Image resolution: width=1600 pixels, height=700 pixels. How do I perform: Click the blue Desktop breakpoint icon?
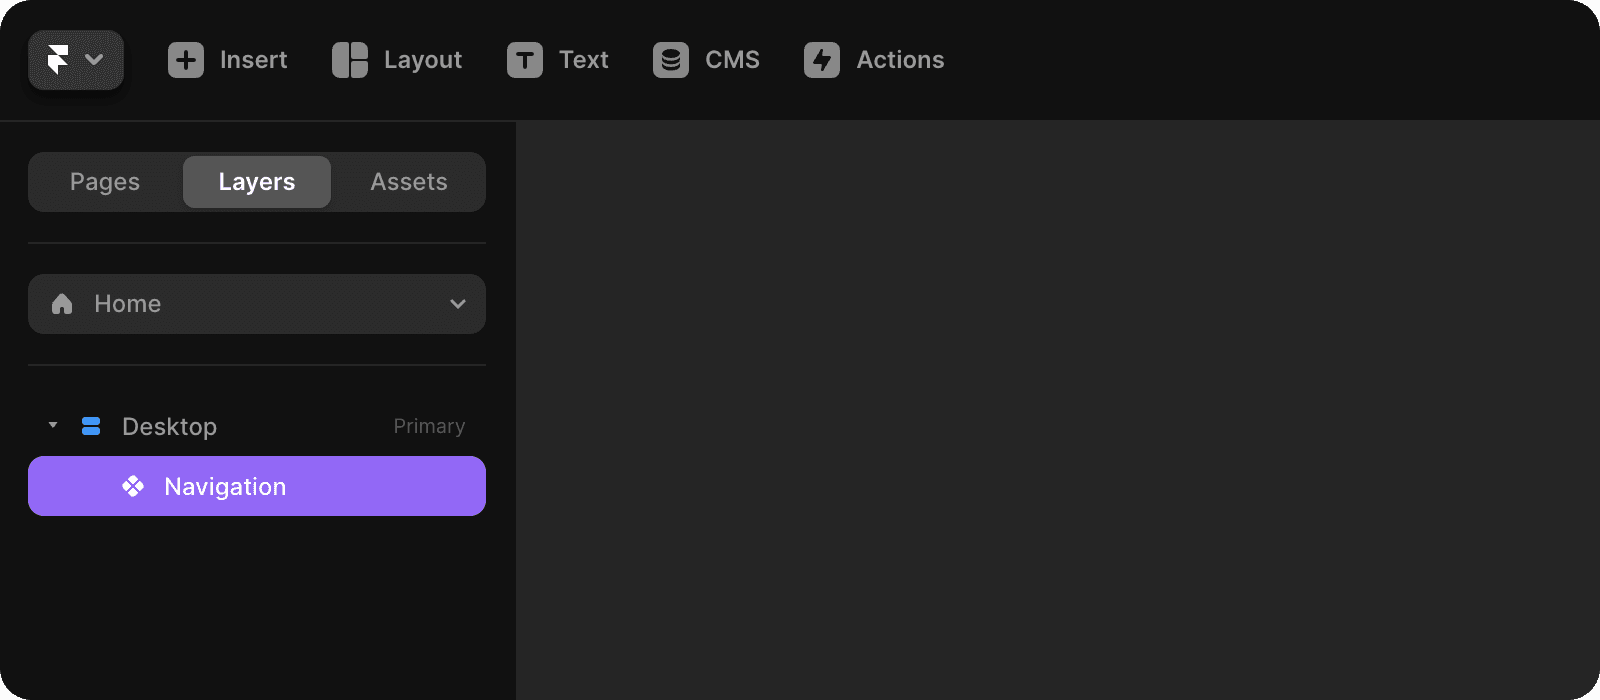(x=91, y=426)
